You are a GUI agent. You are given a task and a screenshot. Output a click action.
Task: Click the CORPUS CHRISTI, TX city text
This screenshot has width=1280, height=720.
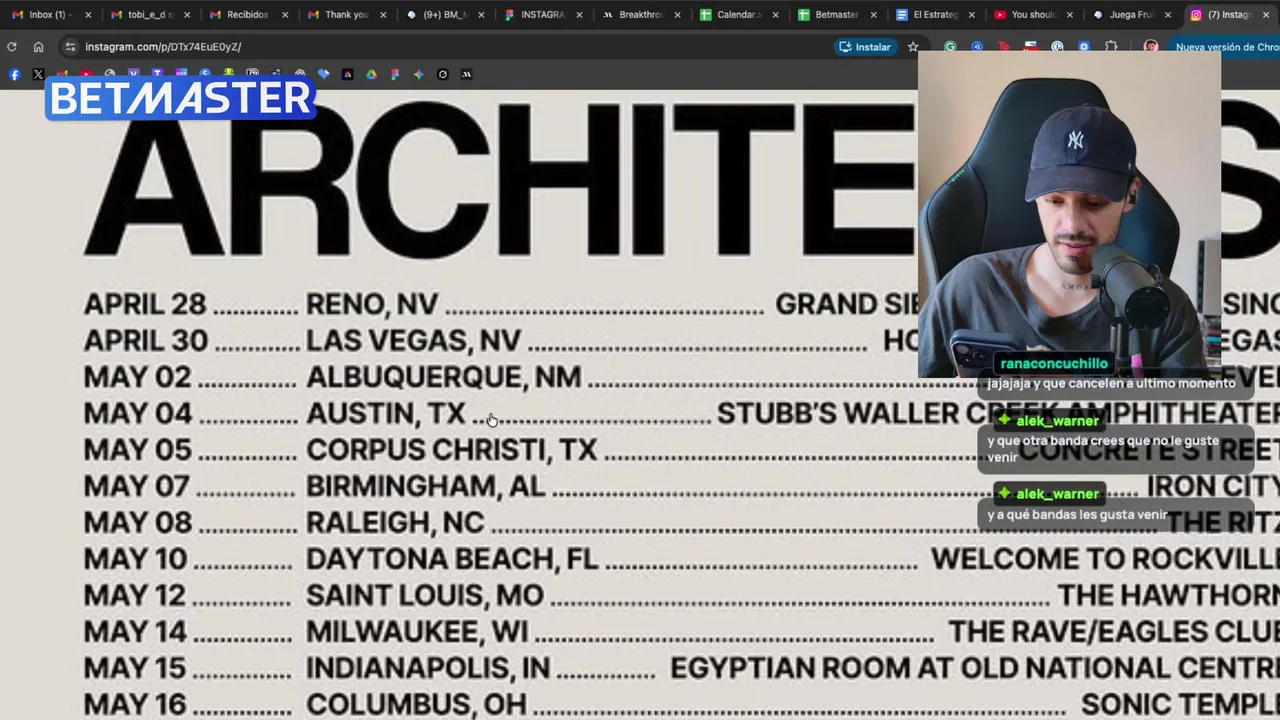pos(451,449)
